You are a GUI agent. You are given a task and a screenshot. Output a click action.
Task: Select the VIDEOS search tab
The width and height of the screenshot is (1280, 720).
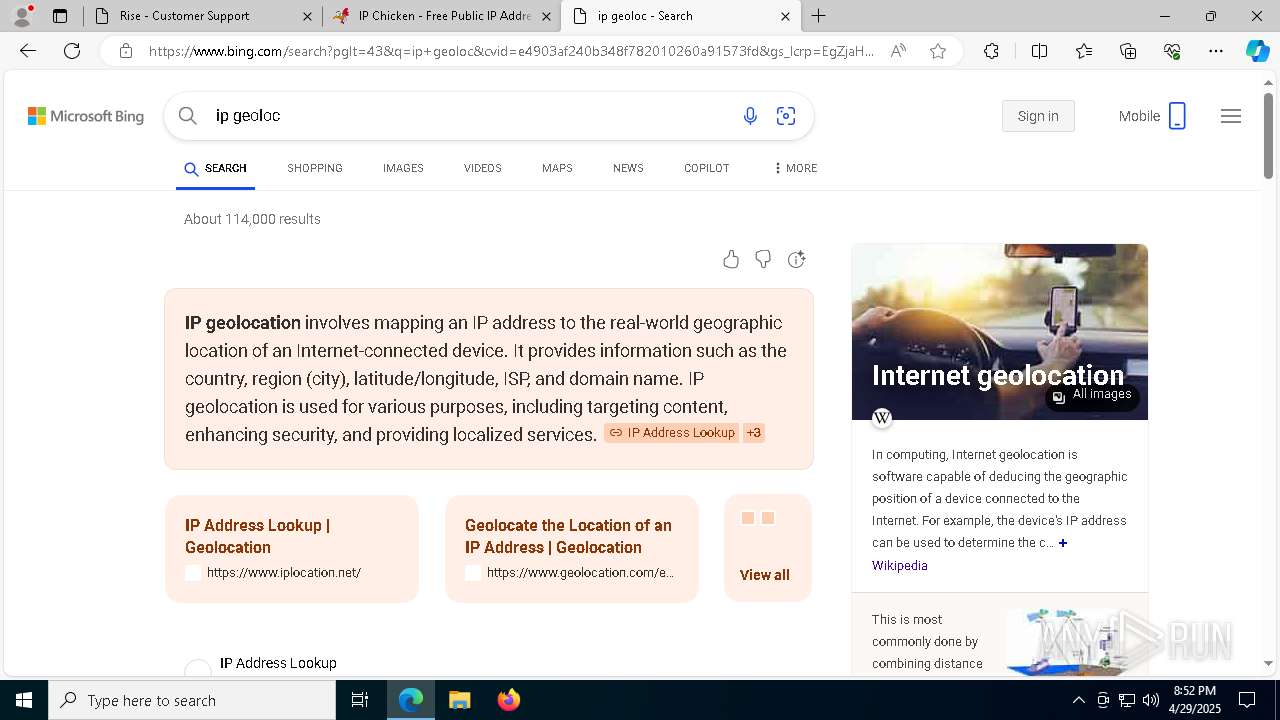point(482,168)
